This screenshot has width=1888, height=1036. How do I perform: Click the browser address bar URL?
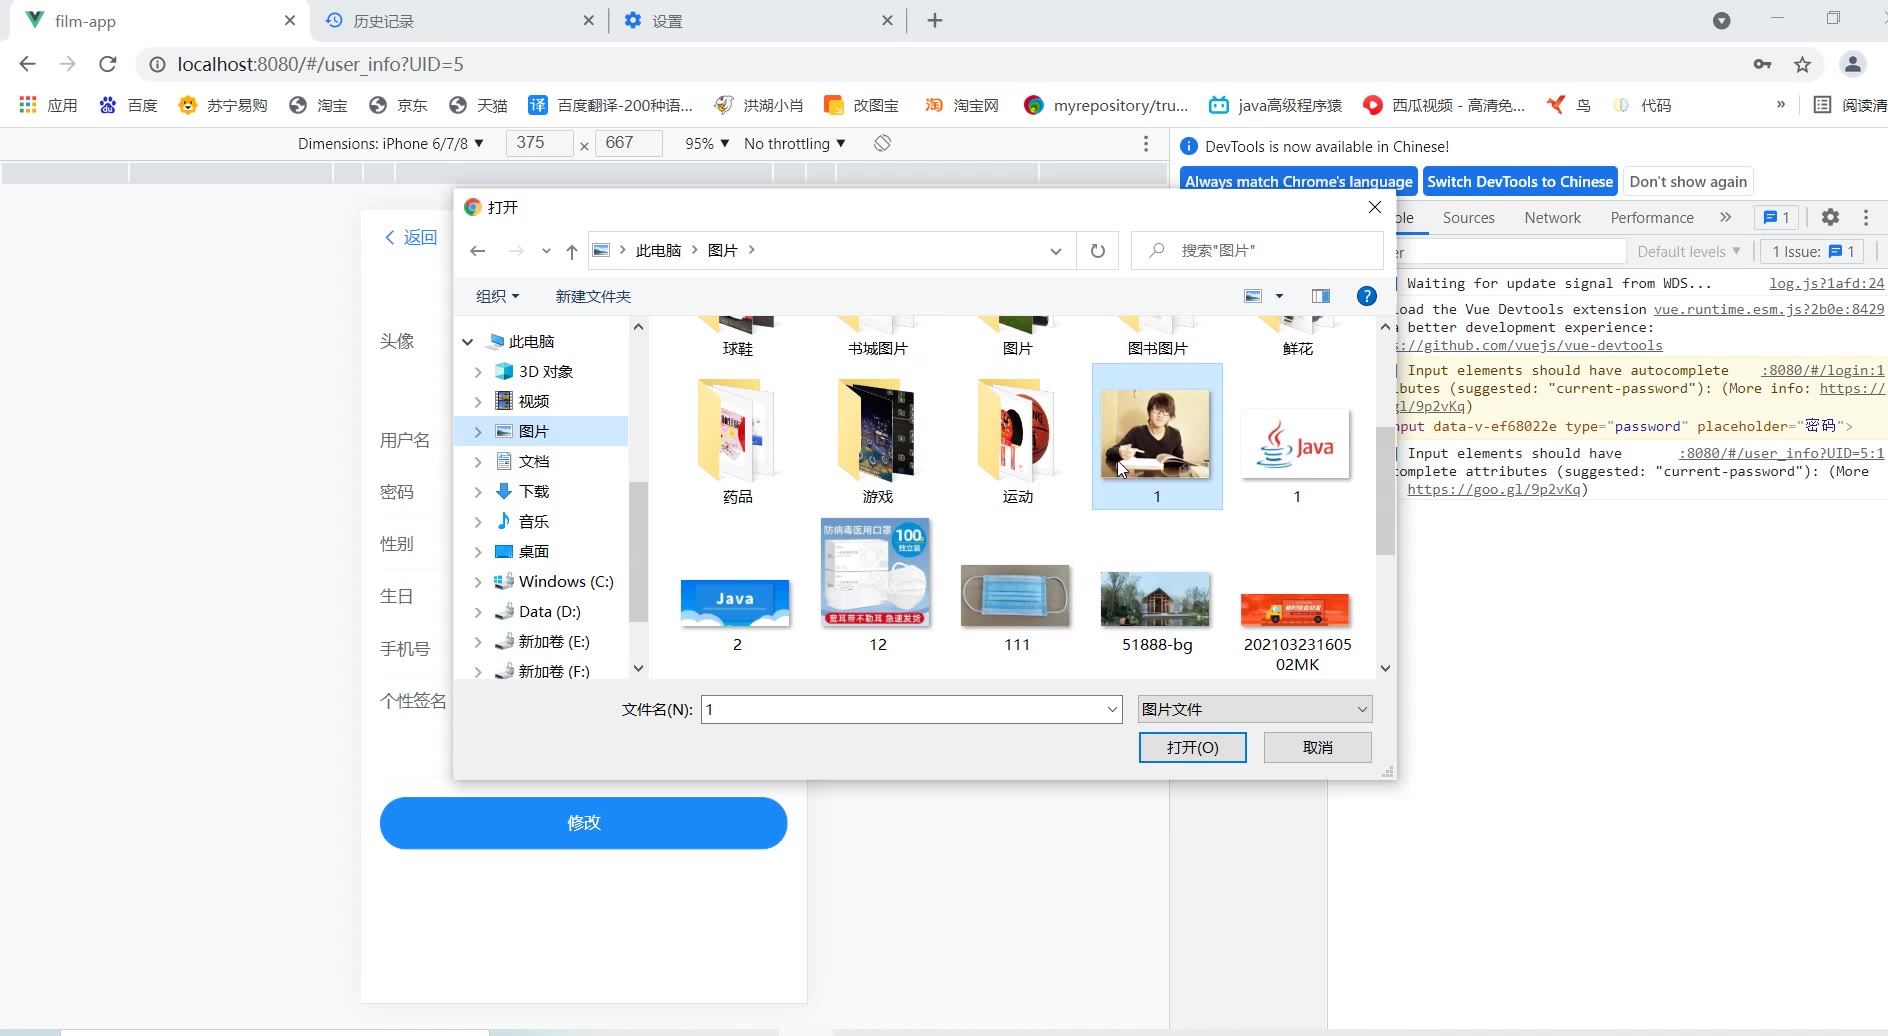pyautogui.click(x=320, y=64)
